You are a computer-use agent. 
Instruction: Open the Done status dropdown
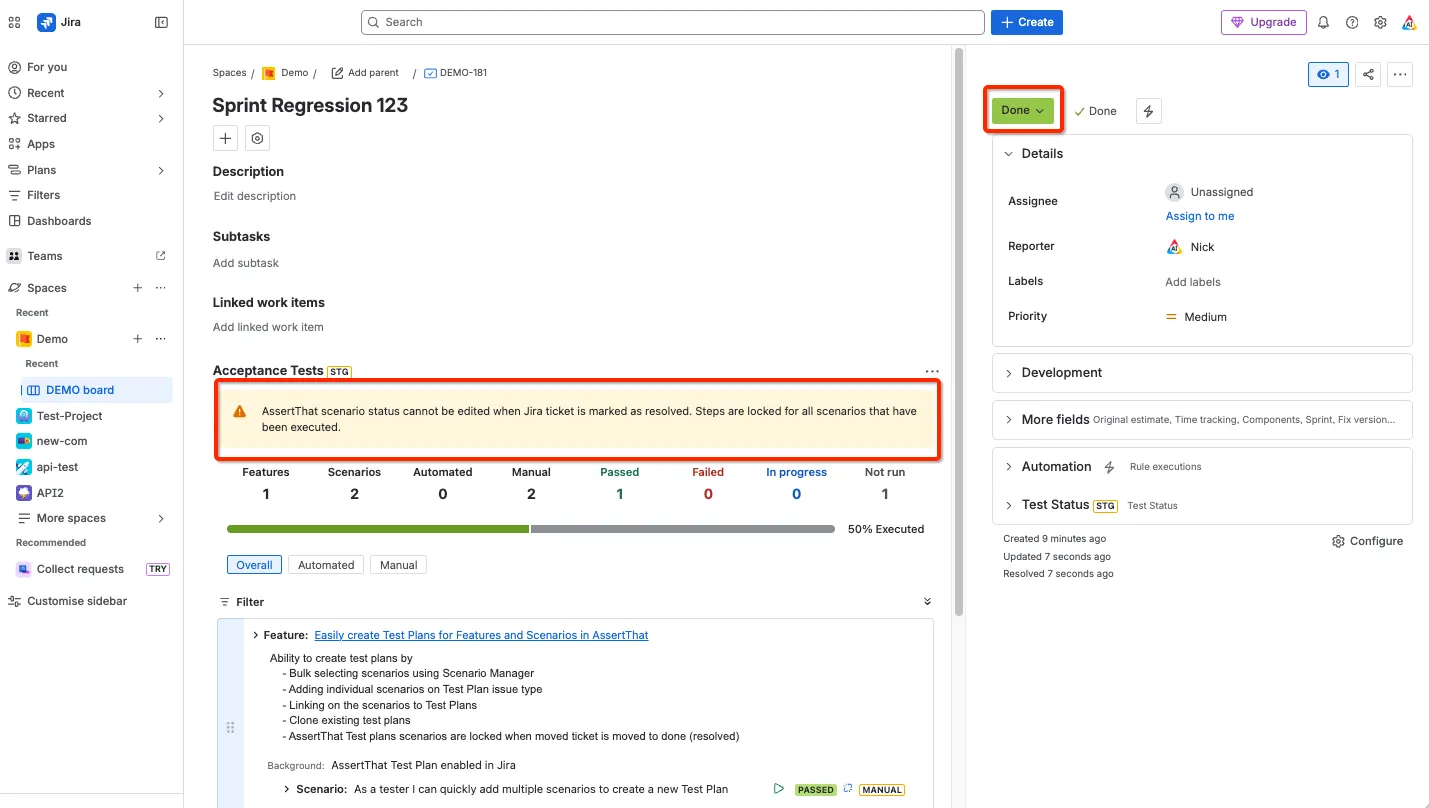[x=1022, y=111]
